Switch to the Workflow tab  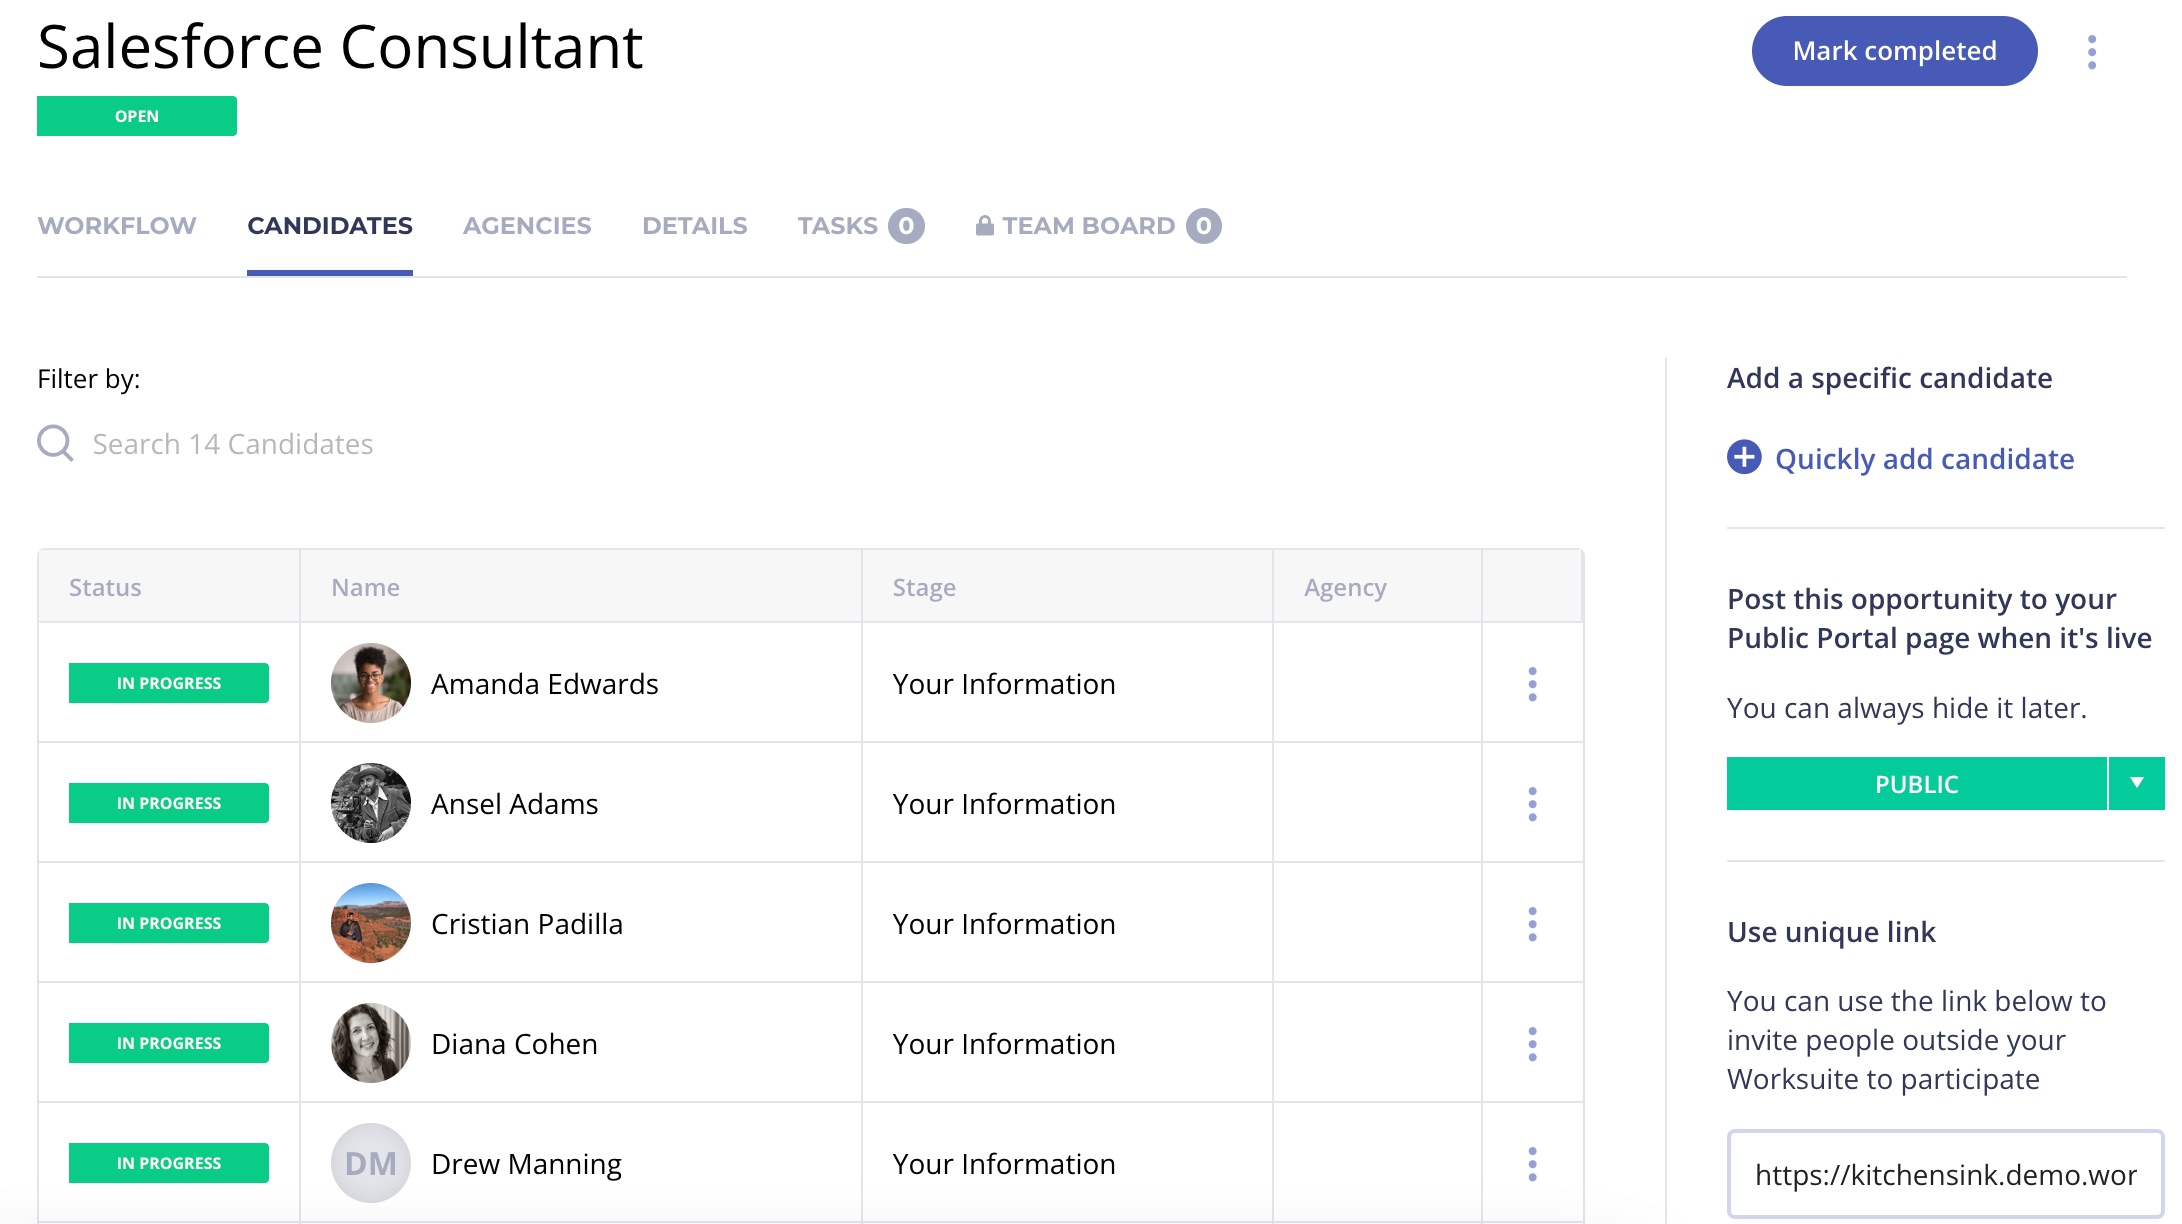(x=117, y=226)
